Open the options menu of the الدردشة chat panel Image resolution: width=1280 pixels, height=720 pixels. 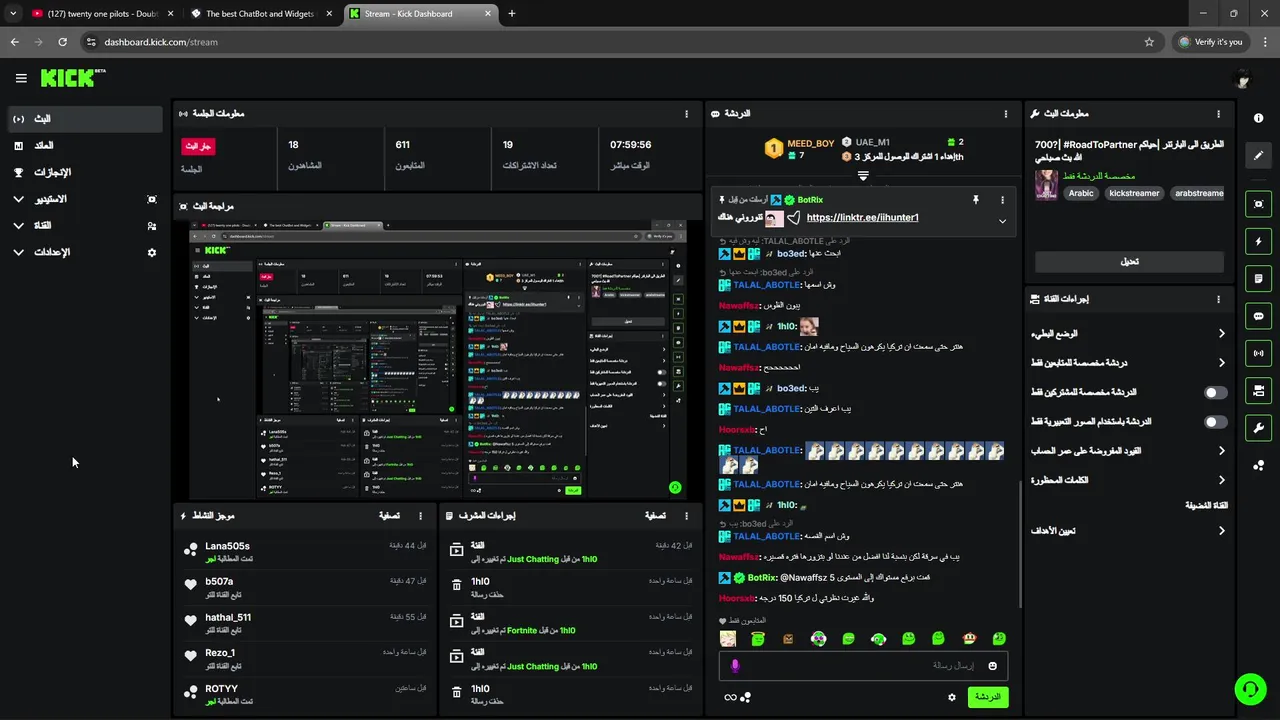click(x=1006, y=114)
